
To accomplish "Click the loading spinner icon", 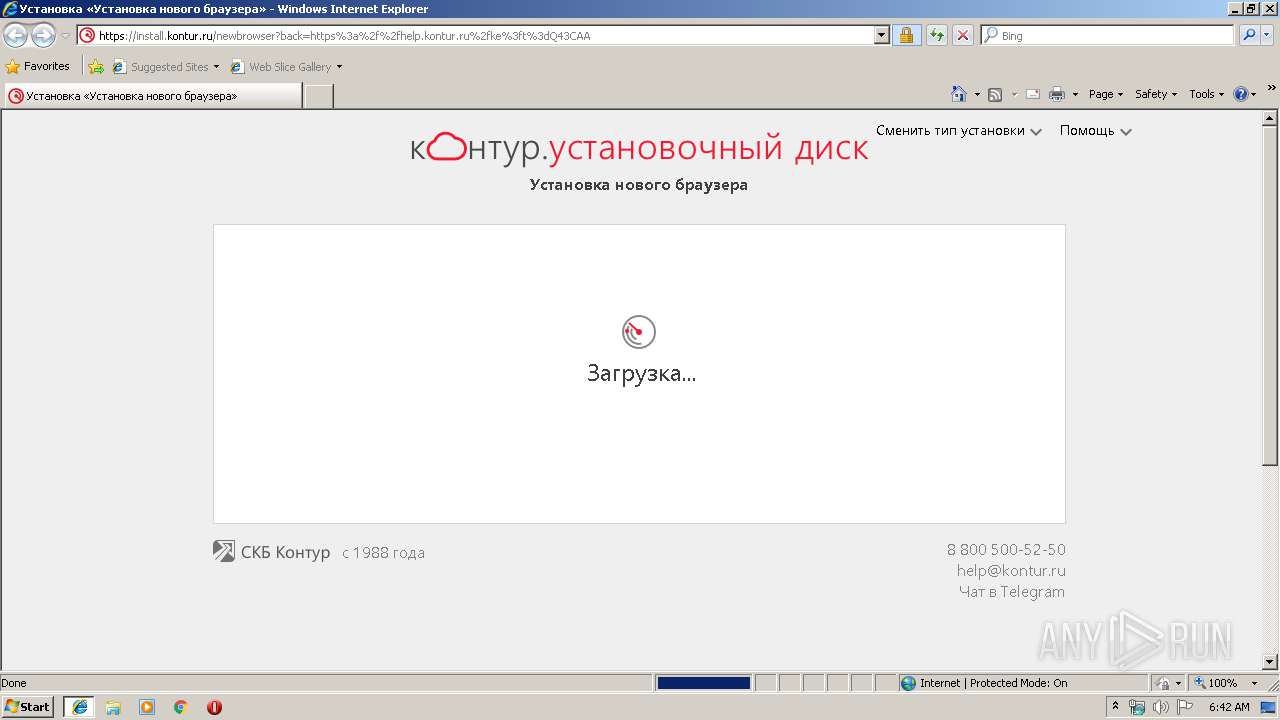I will (x=639, y=332).
